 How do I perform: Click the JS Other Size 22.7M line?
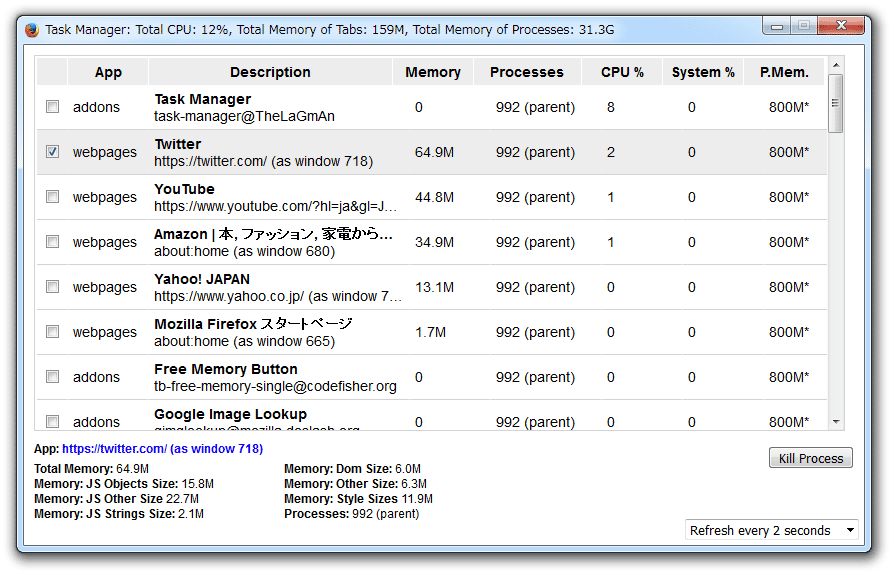117,499
